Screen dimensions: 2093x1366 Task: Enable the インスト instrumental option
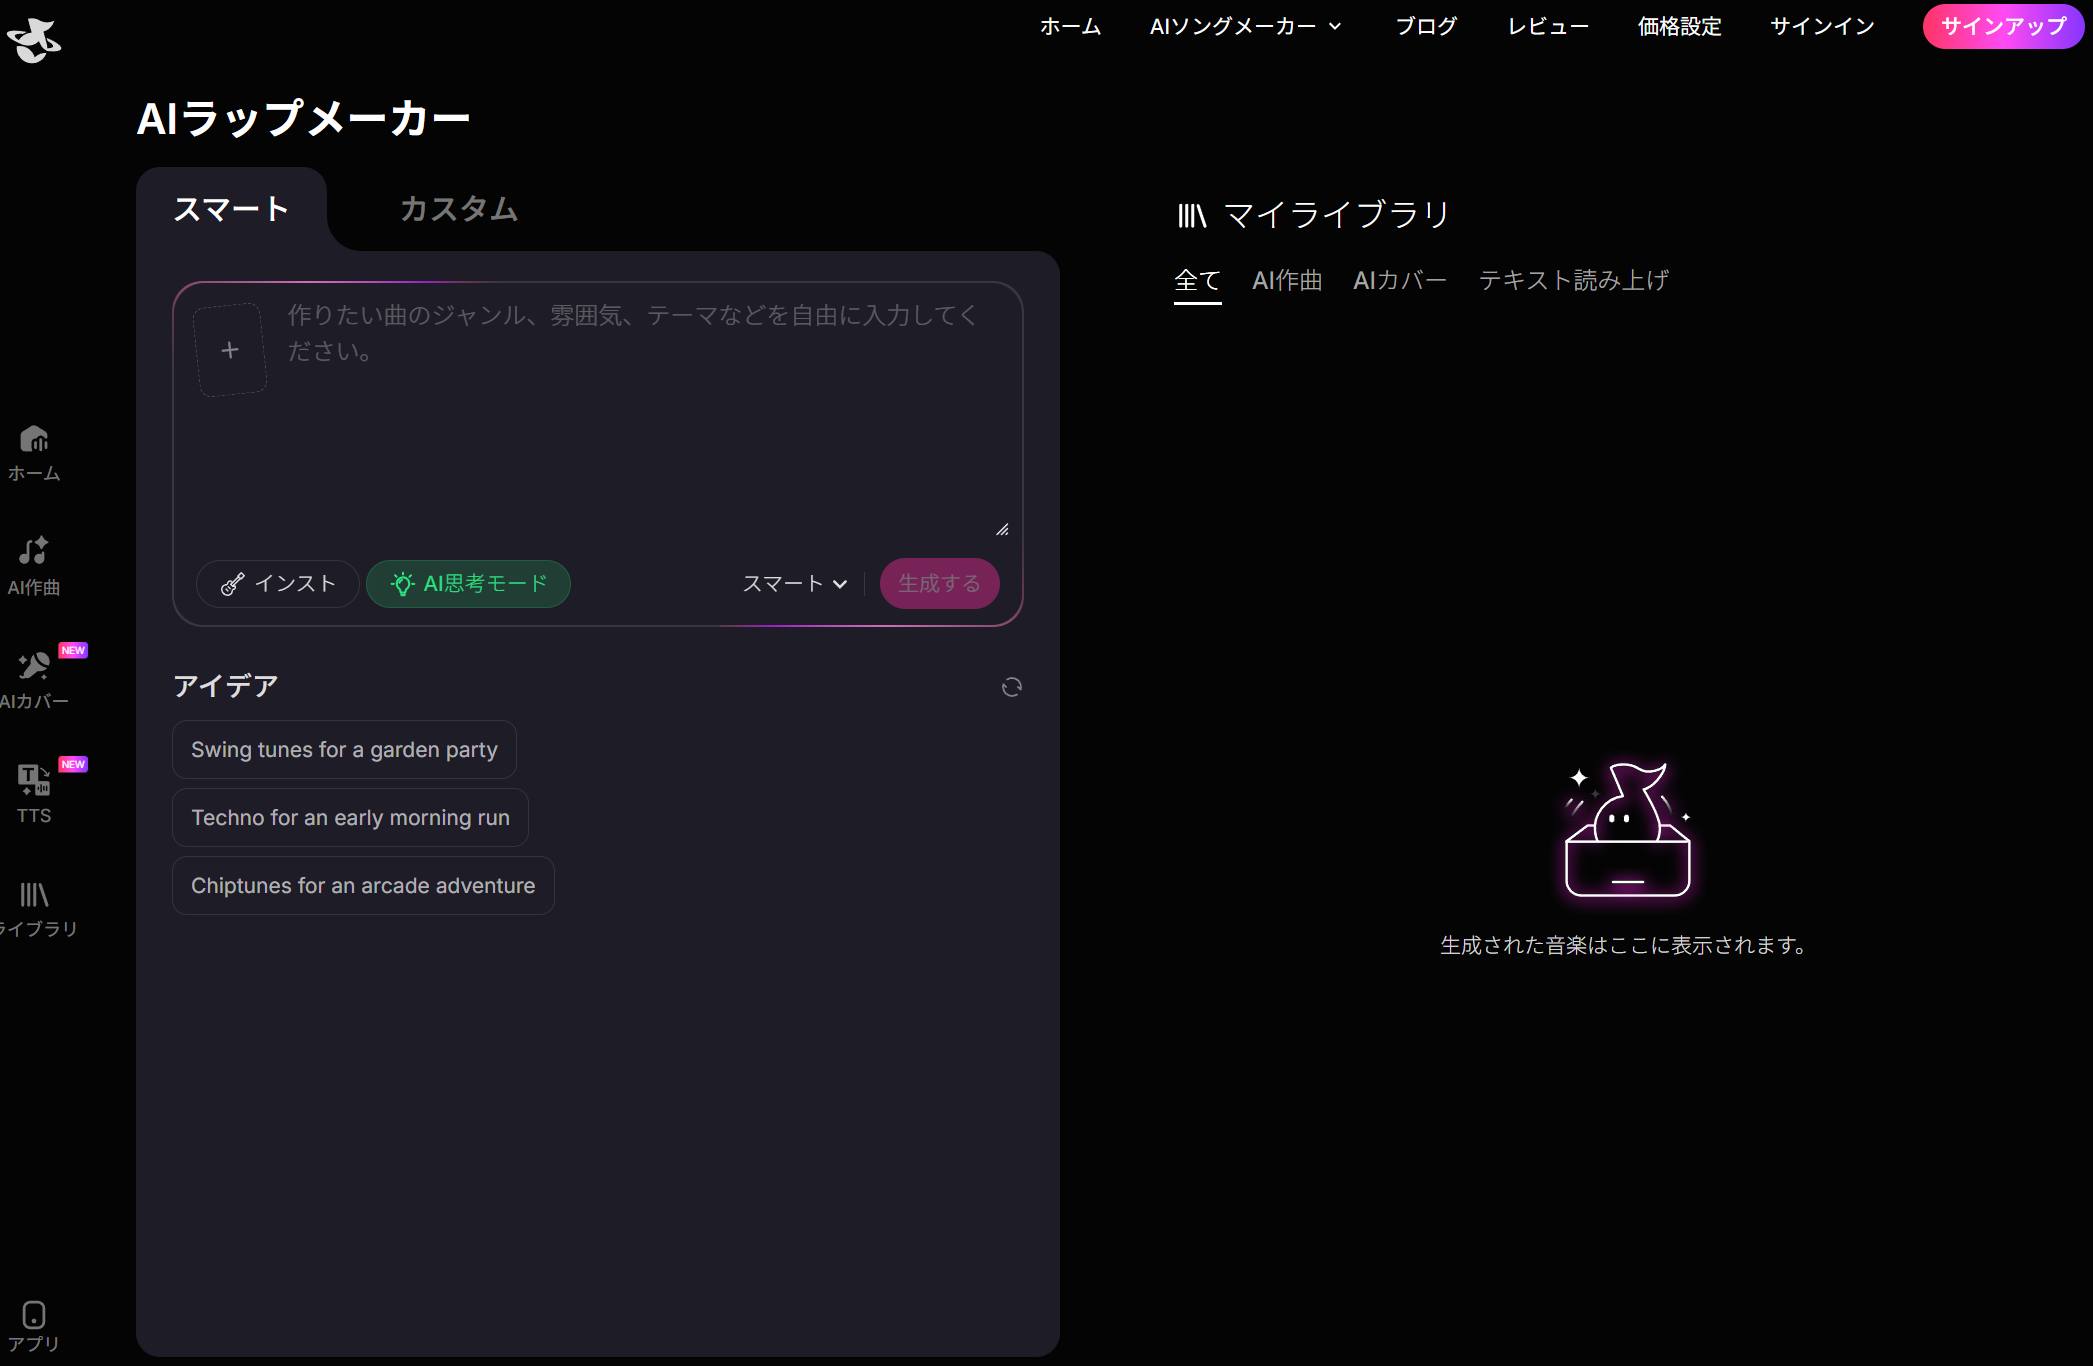pyautogui.click(x=277, y=583)
